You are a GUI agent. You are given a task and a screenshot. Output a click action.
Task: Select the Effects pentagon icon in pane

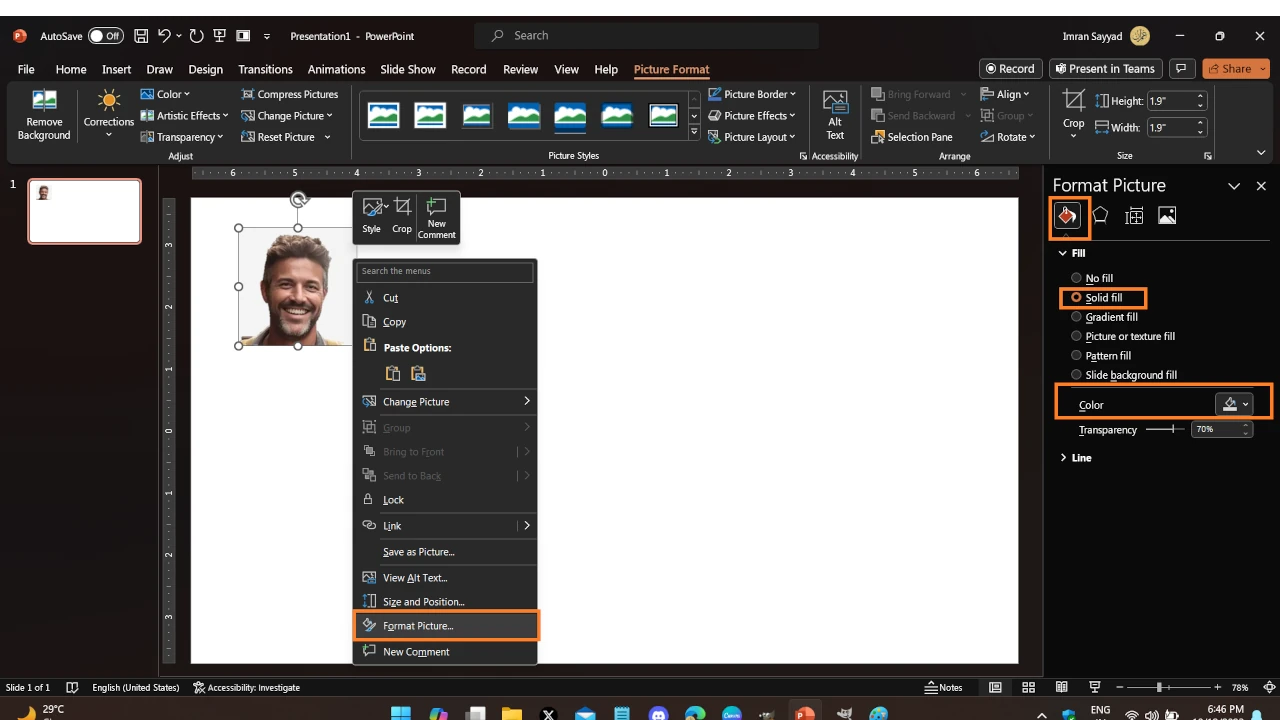(x=1100, y=215)
